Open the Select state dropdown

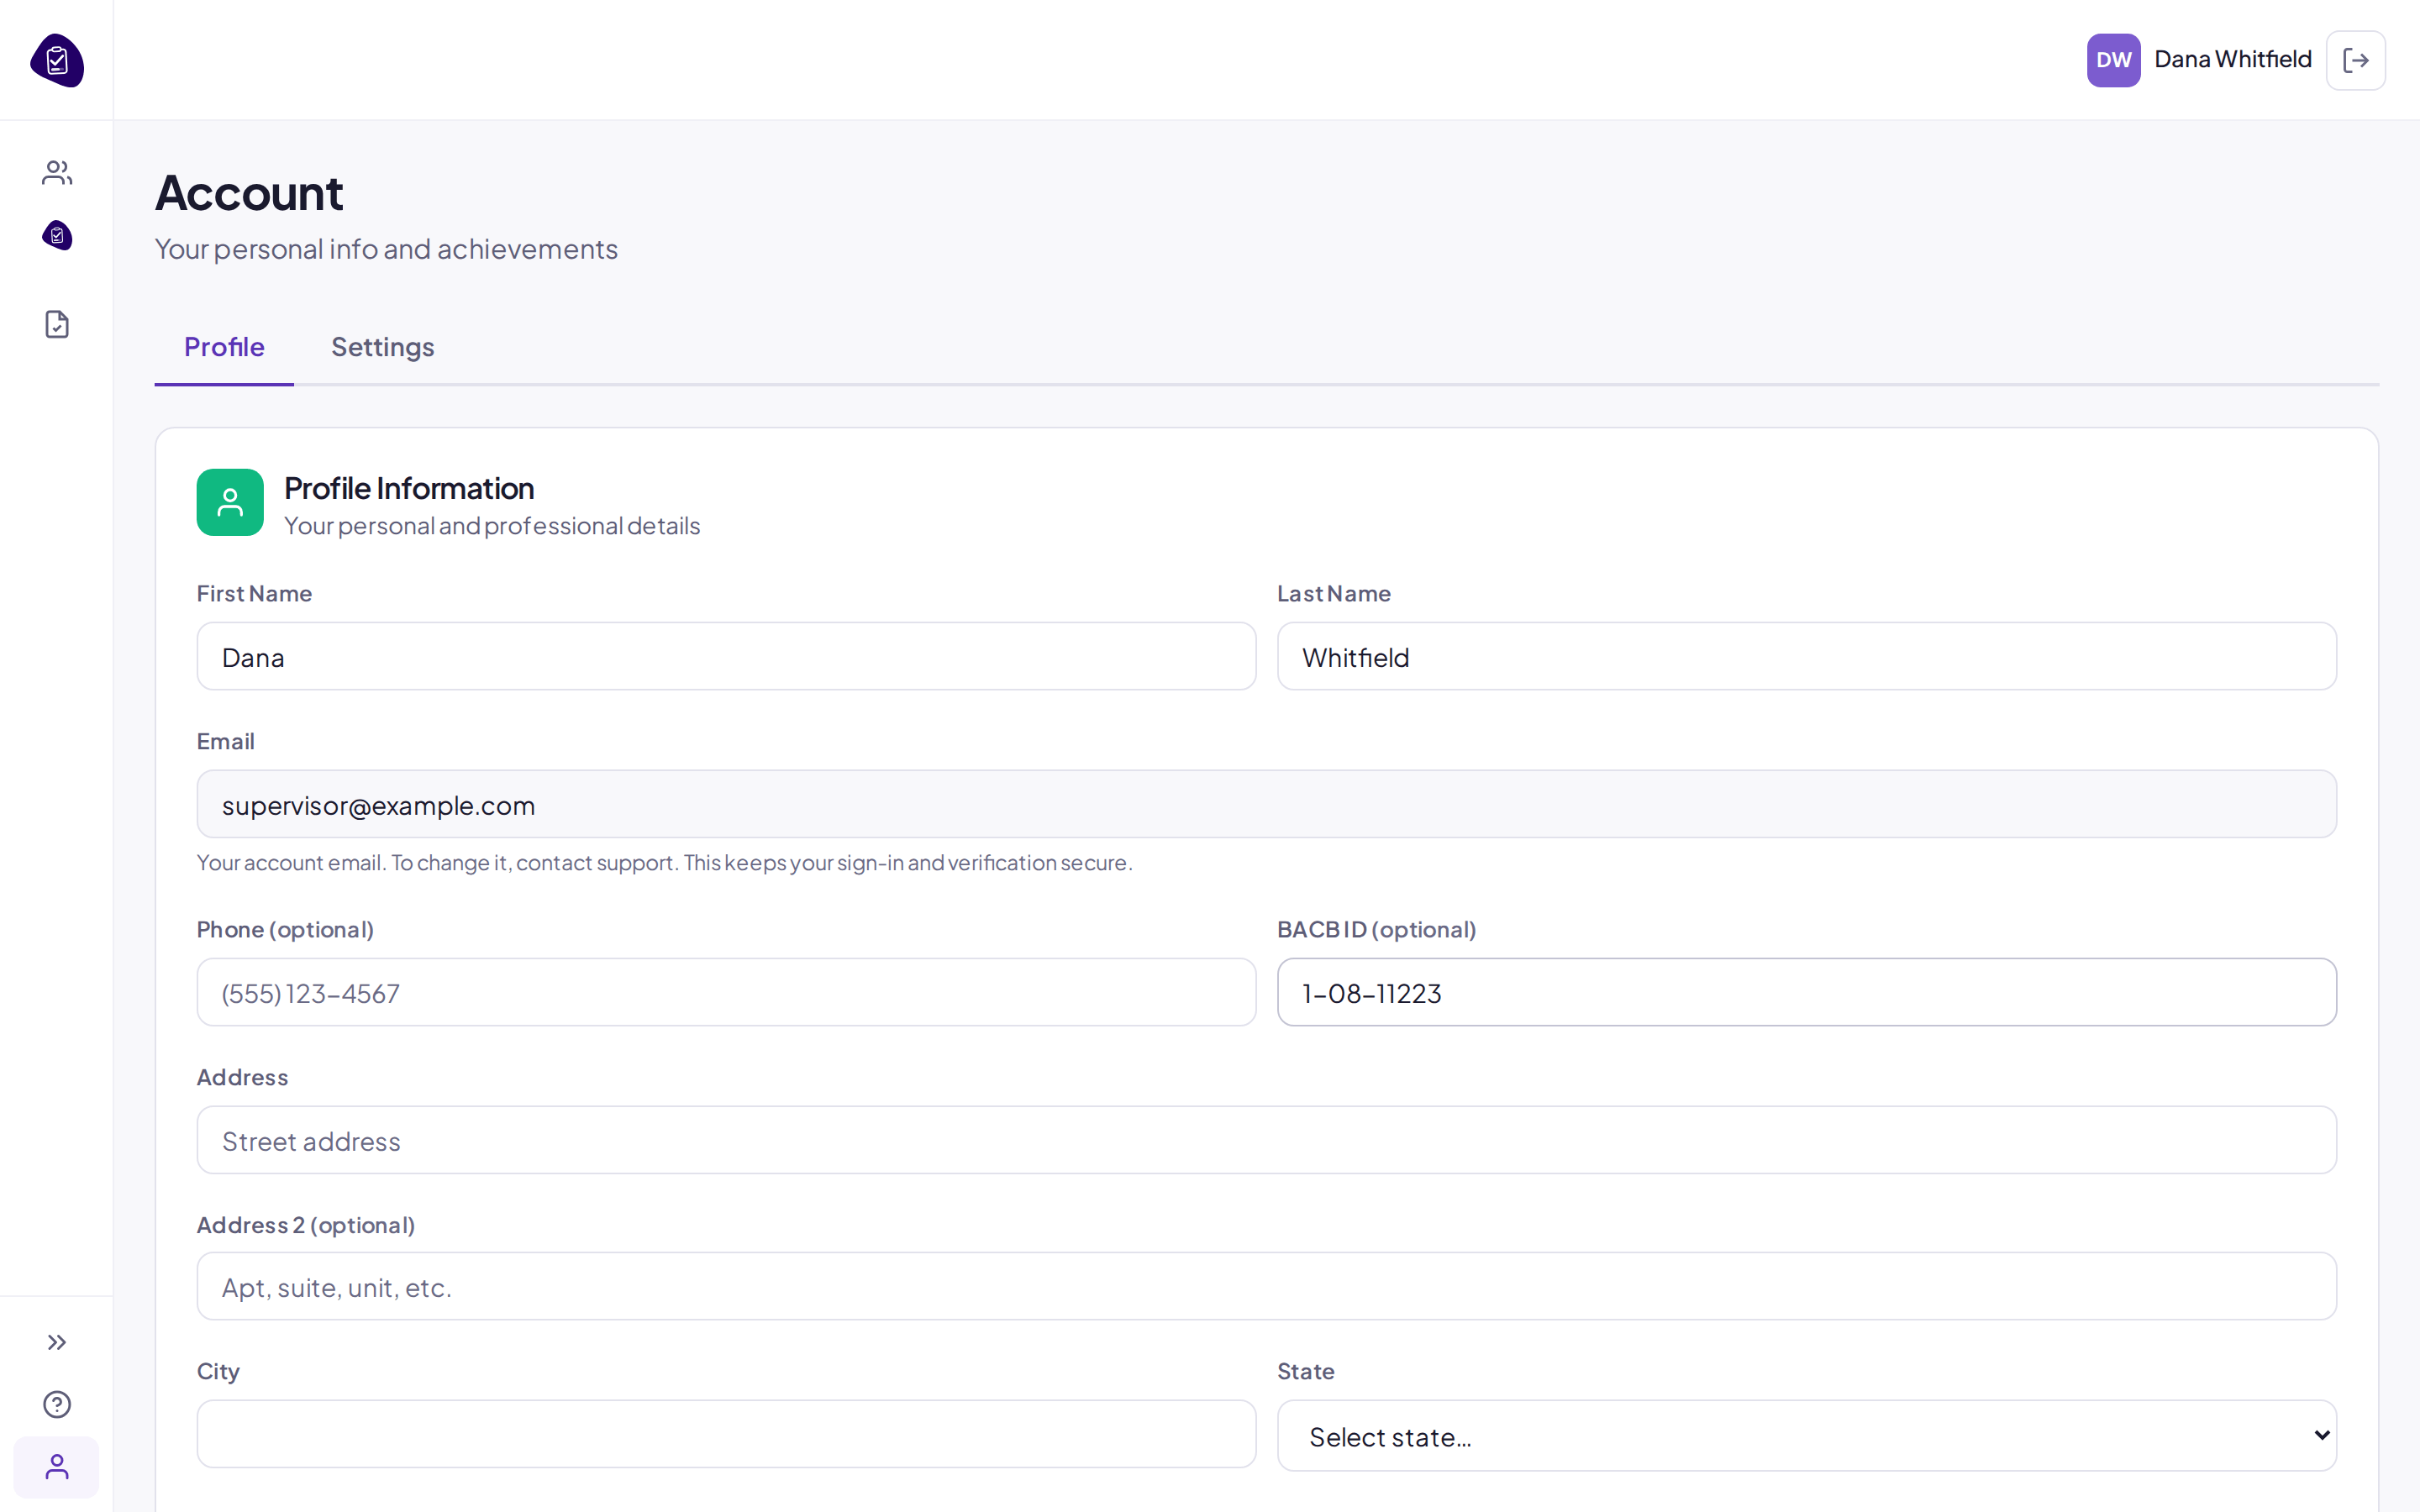coord(1806,1436)
